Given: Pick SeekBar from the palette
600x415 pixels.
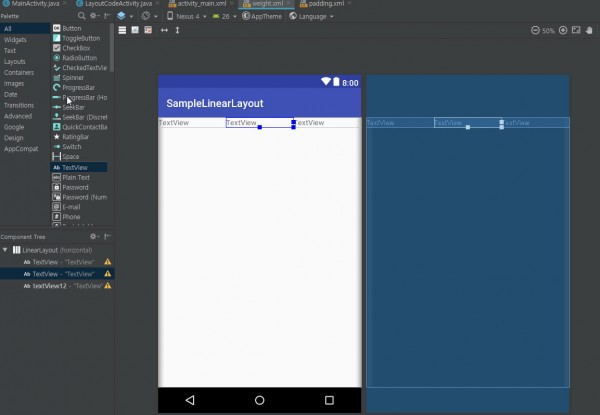Looking at the screenshot, I should pyautogui.click(x=80, y=107).
